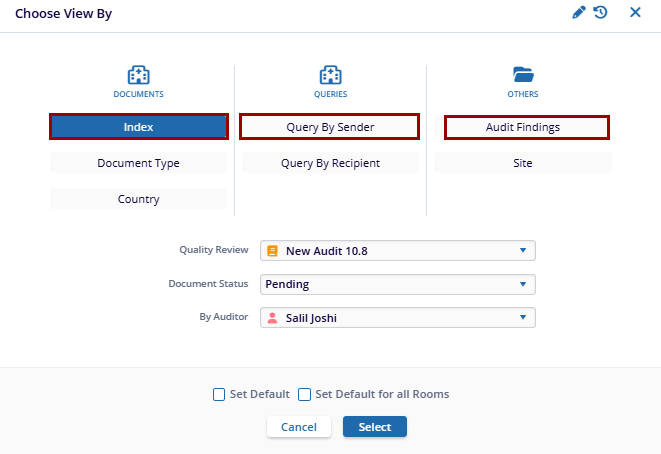Screen dimensions: 661x454
Task: Click the orange audit icon in Quality Review
Action: click(272, 251)
